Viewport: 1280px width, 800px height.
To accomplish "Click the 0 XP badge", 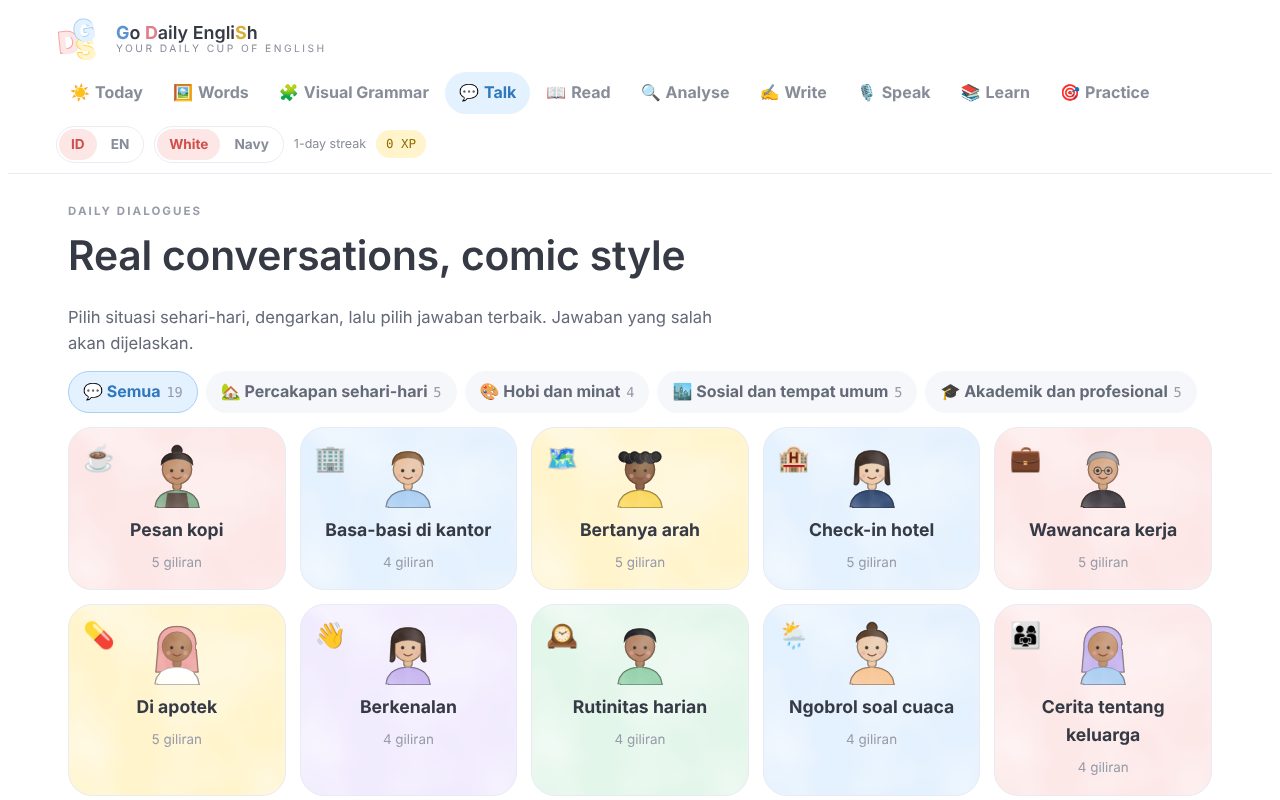I will (401, 144).
